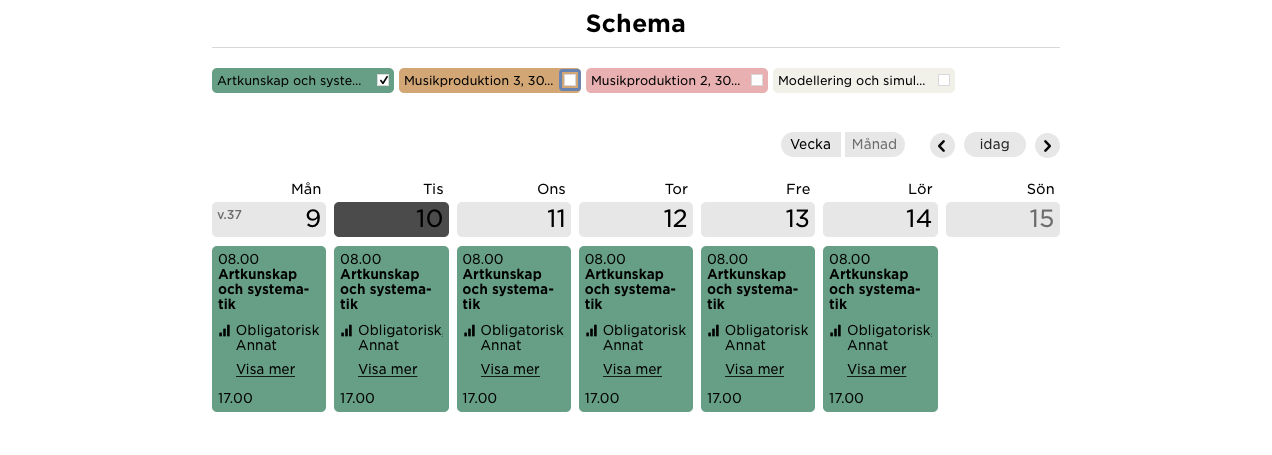
Task: Go to previous week with left chevron
Action: 942,145
